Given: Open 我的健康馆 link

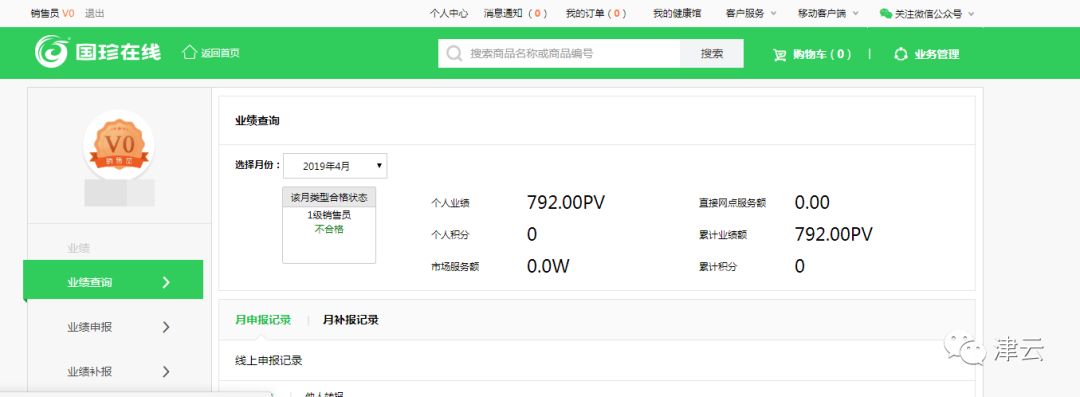Looking at the screenshot, I should point(677,13).
